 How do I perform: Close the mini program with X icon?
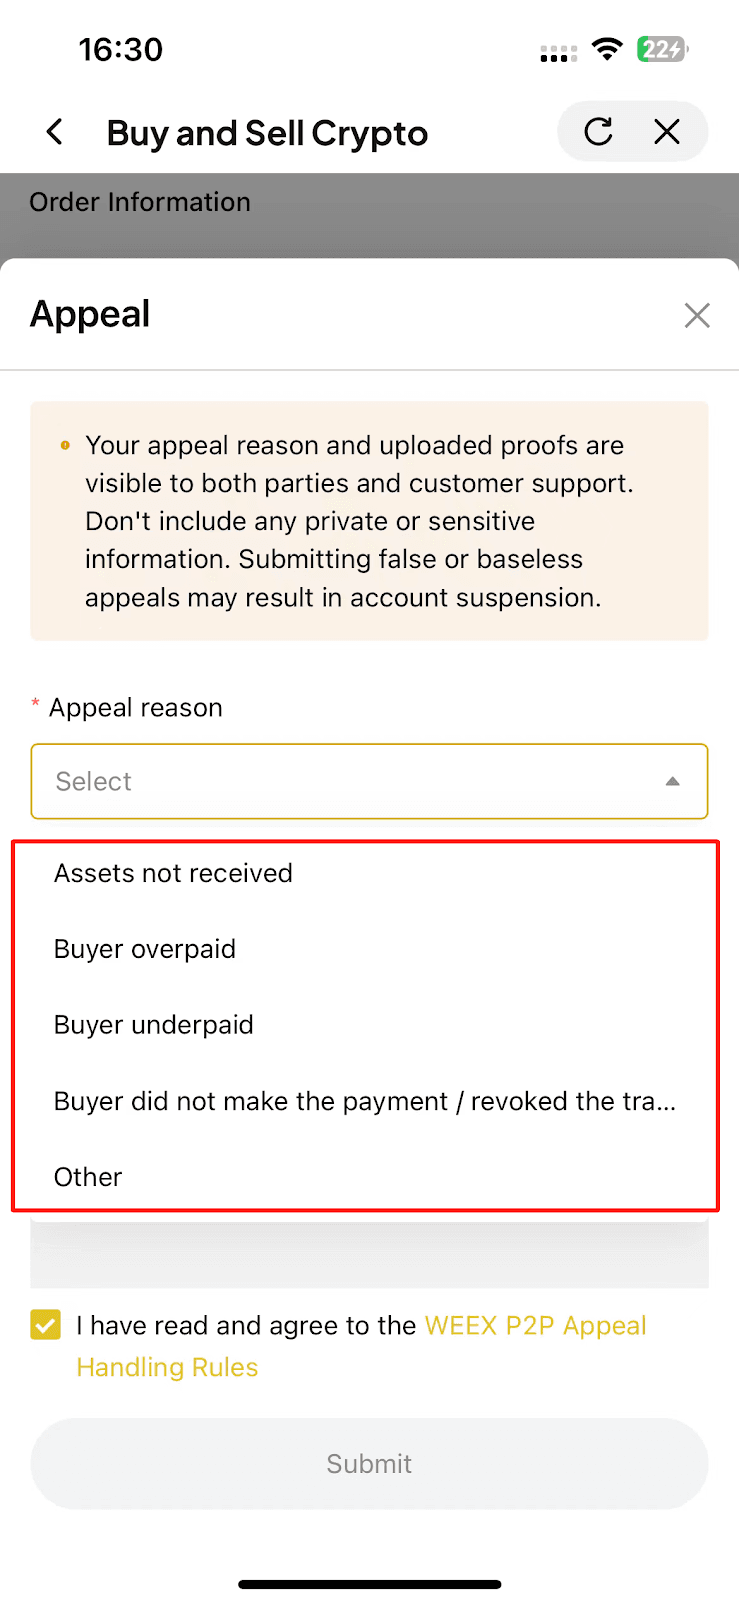pos(667,132)
